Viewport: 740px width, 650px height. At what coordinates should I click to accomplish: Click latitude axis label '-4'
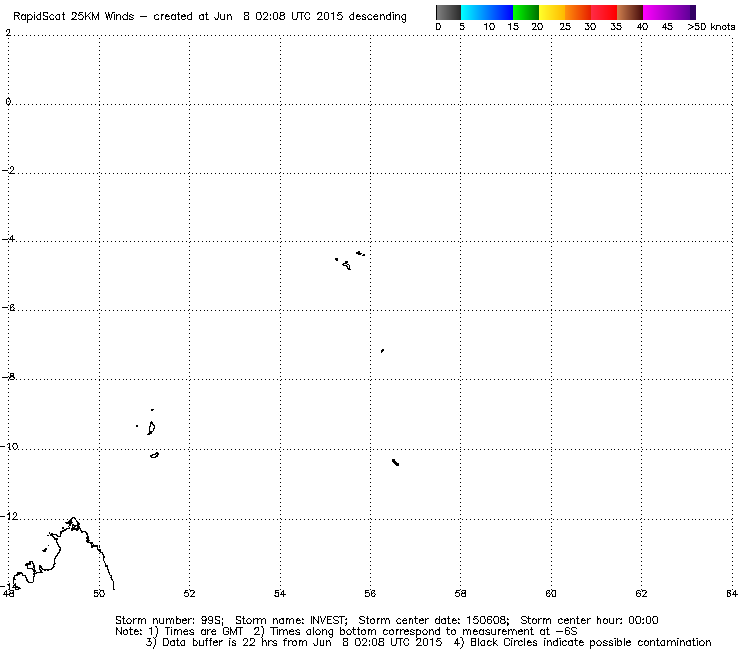[8, 239]
